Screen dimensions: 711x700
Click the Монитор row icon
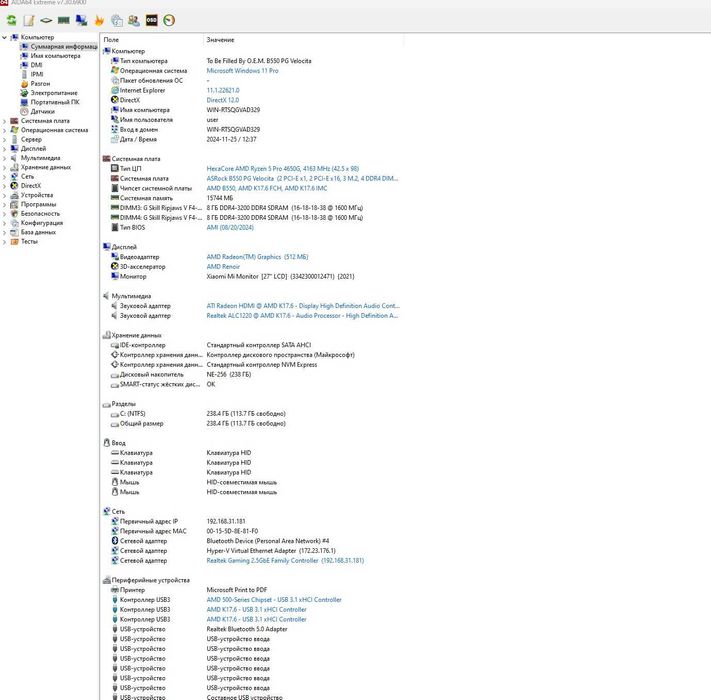[115, 276]
